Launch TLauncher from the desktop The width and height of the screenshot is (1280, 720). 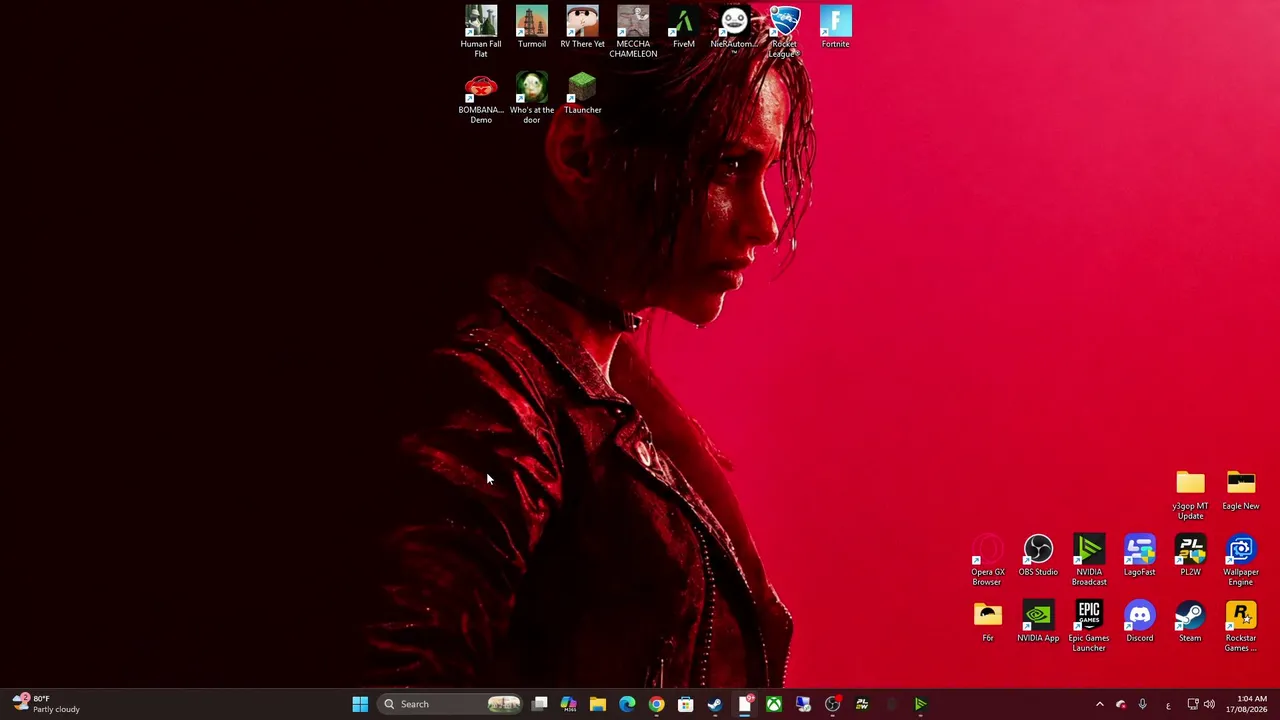(582, 93)
